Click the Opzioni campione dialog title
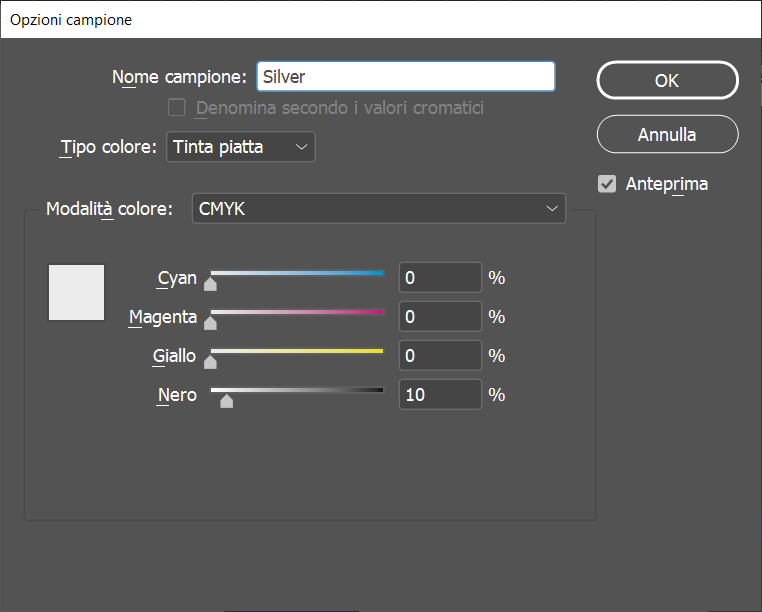The height and width of the screenshot is (612, 762). pyautogui.click(x=71, y=20)
